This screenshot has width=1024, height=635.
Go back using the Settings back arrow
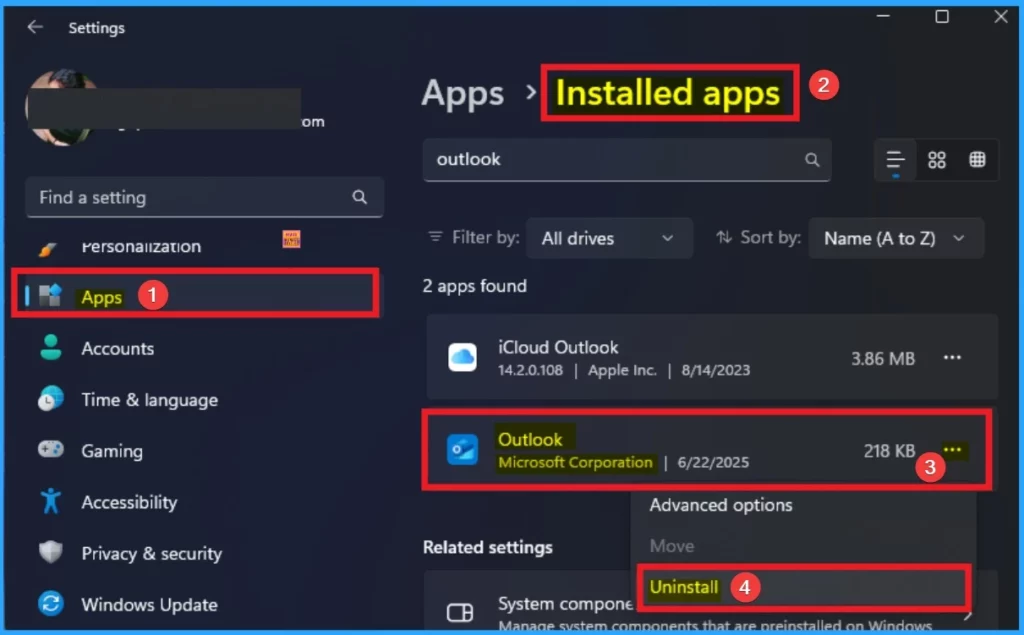tap(35, 27)
